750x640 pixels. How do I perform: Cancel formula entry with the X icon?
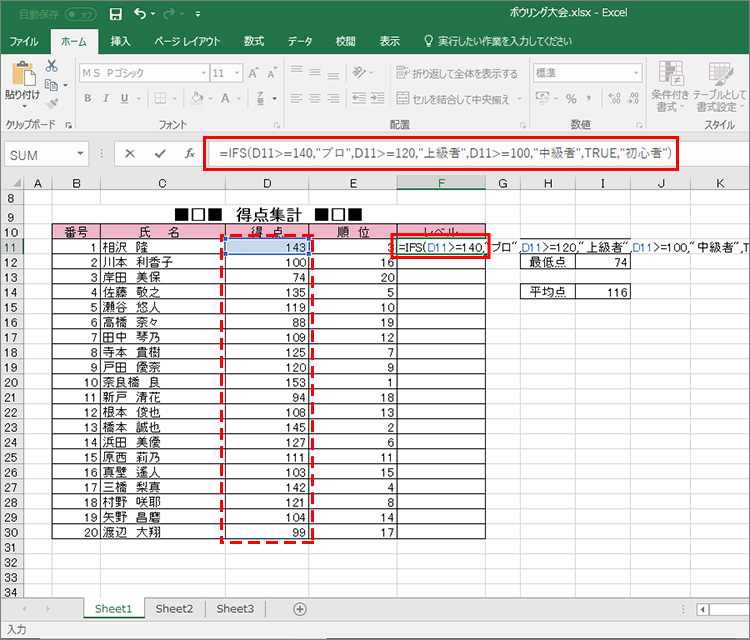[x=129, y=154]
